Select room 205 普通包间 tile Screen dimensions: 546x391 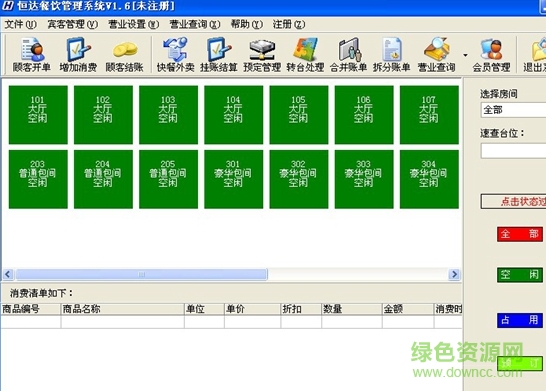168,179
